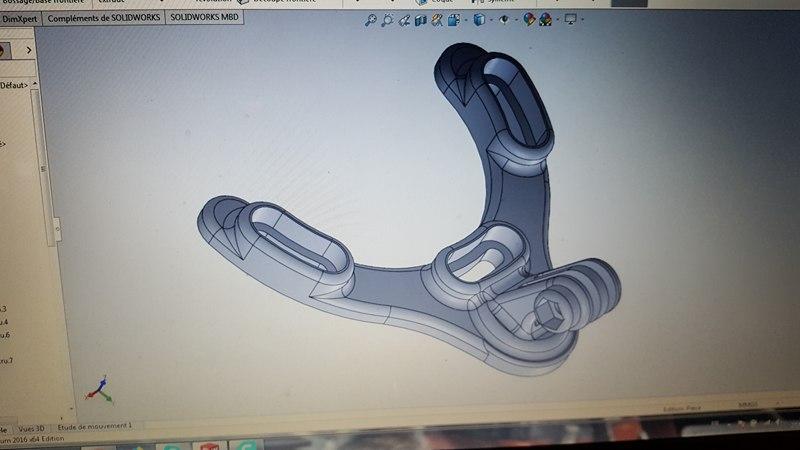Open dropdown arrow after View Orientation icon
800x450 pixels.
click(x=465, y=20)
